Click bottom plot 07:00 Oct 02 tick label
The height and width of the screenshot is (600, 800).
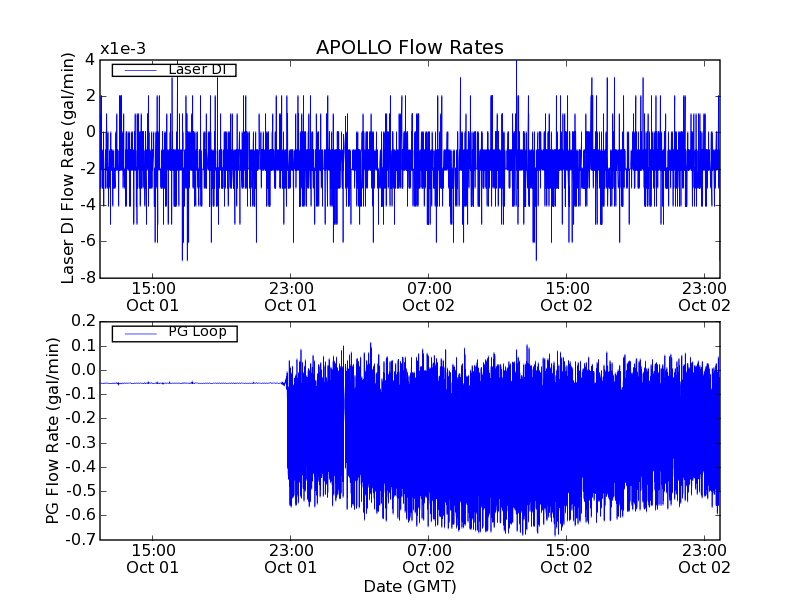click(429, 559)
